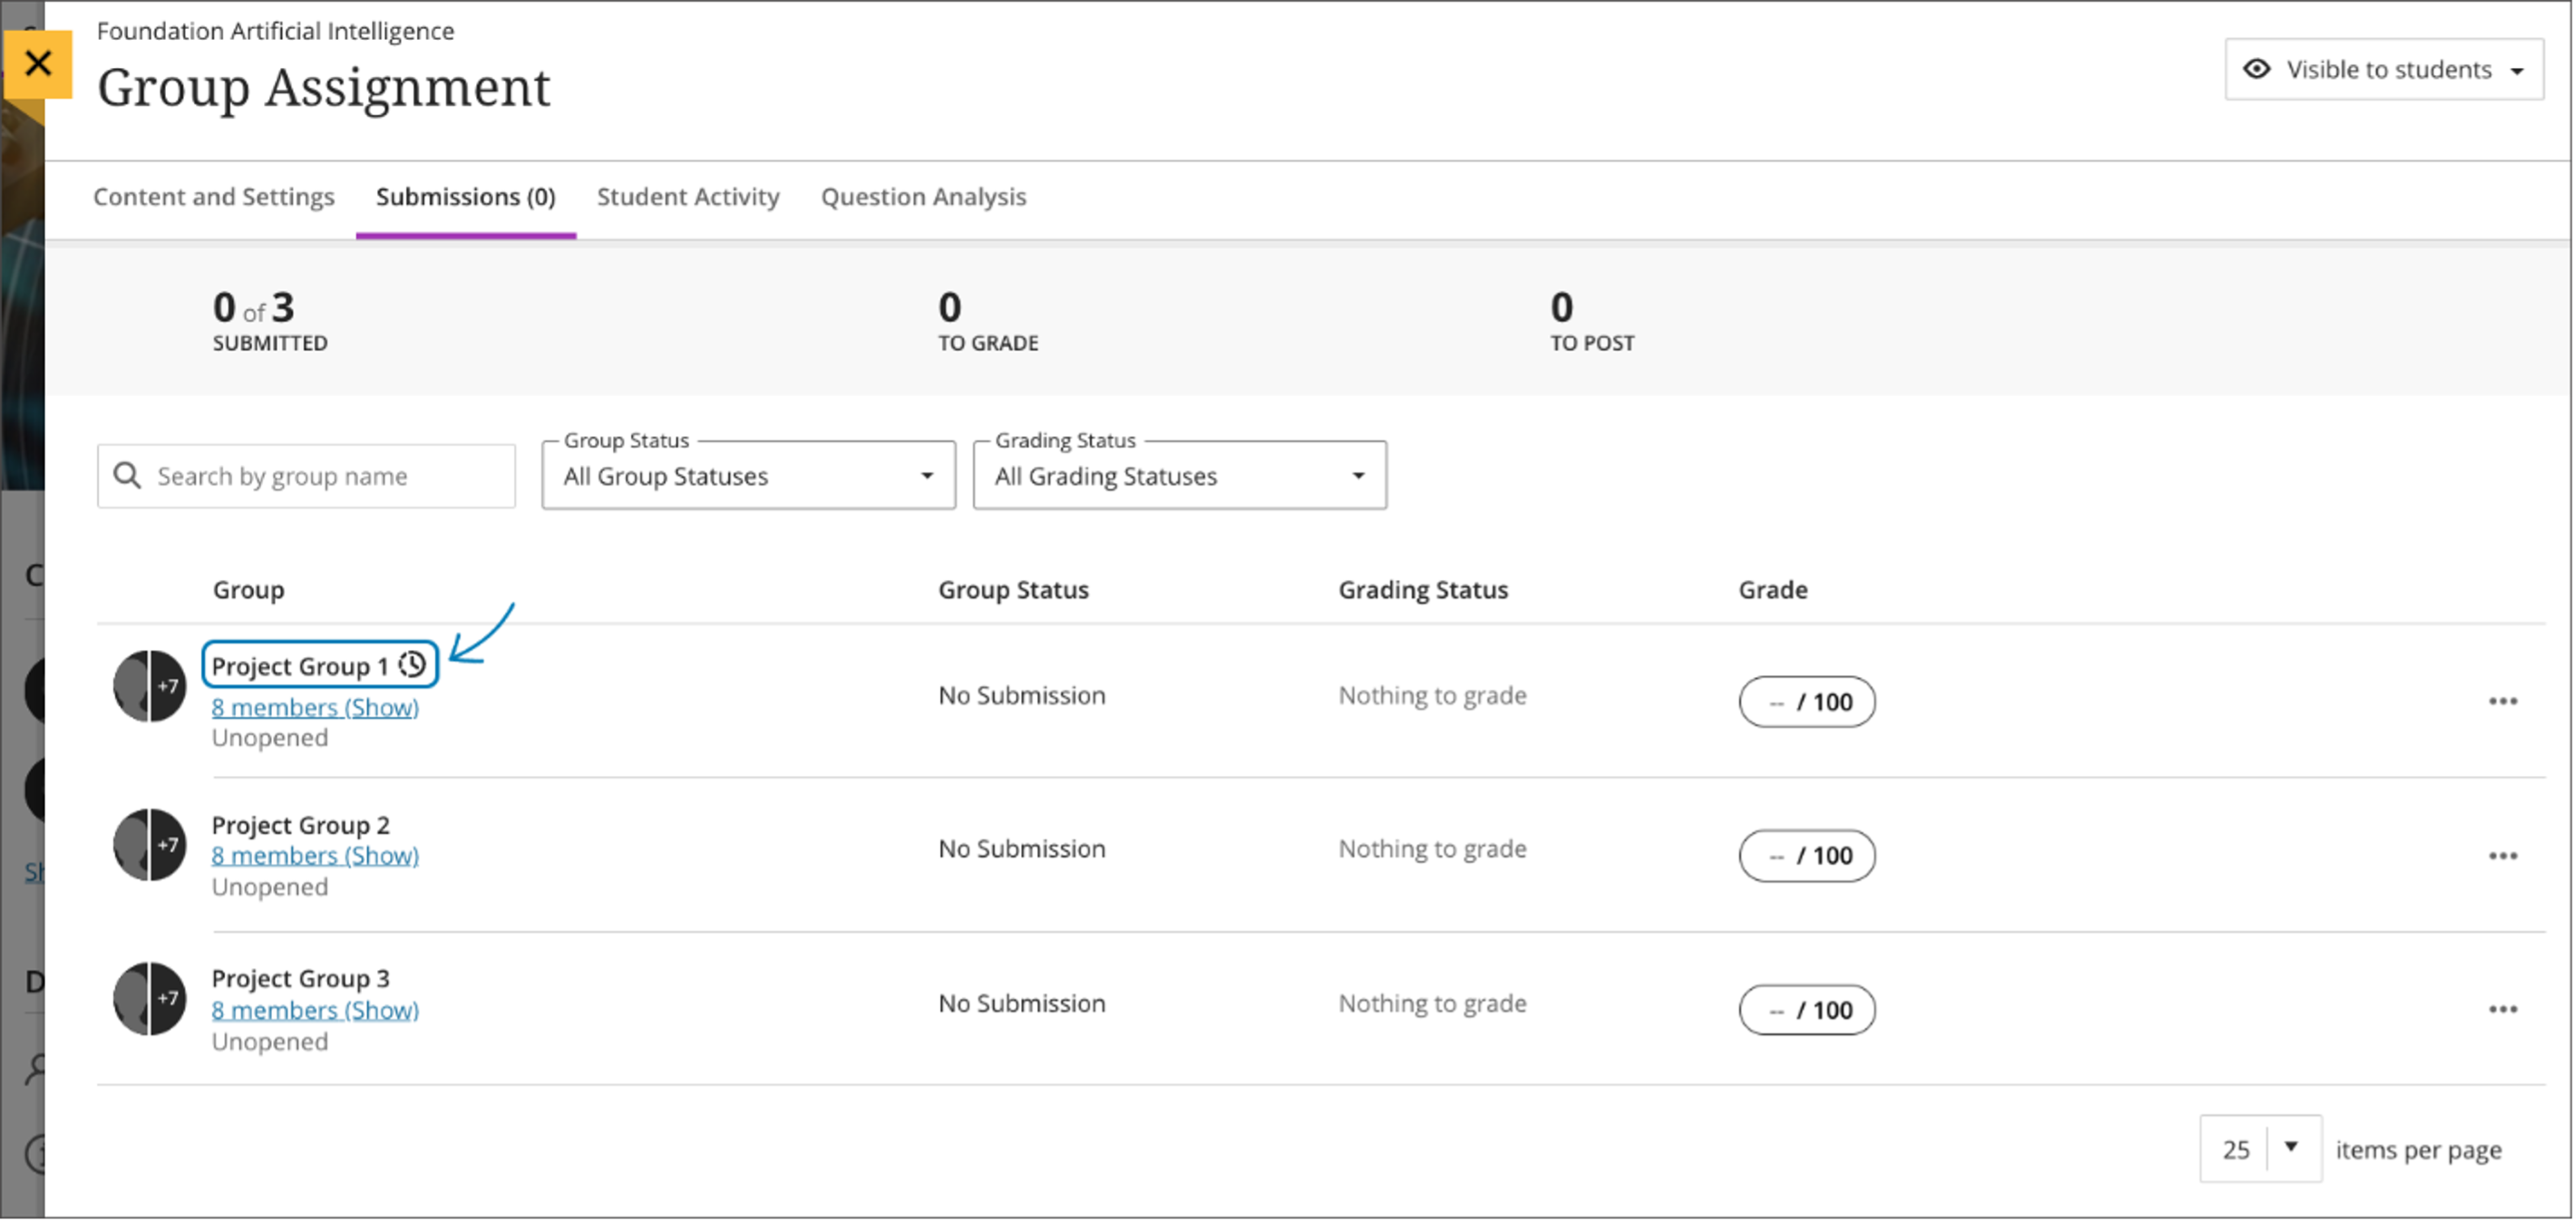Show the 8 members of Project Group 2
This screenshot has width=2576, height=1221.
[x=315, y=856]
